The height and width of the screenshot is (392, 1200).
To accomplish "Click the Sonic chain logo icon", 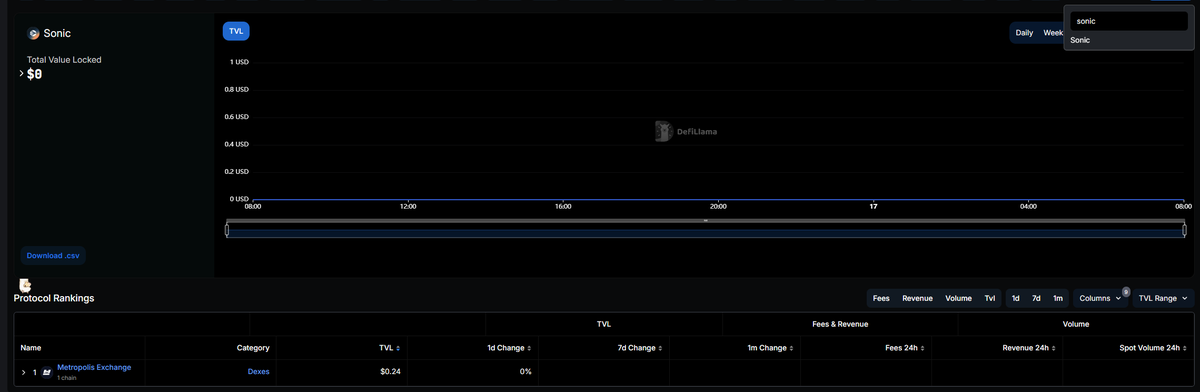I will point(34,33).
